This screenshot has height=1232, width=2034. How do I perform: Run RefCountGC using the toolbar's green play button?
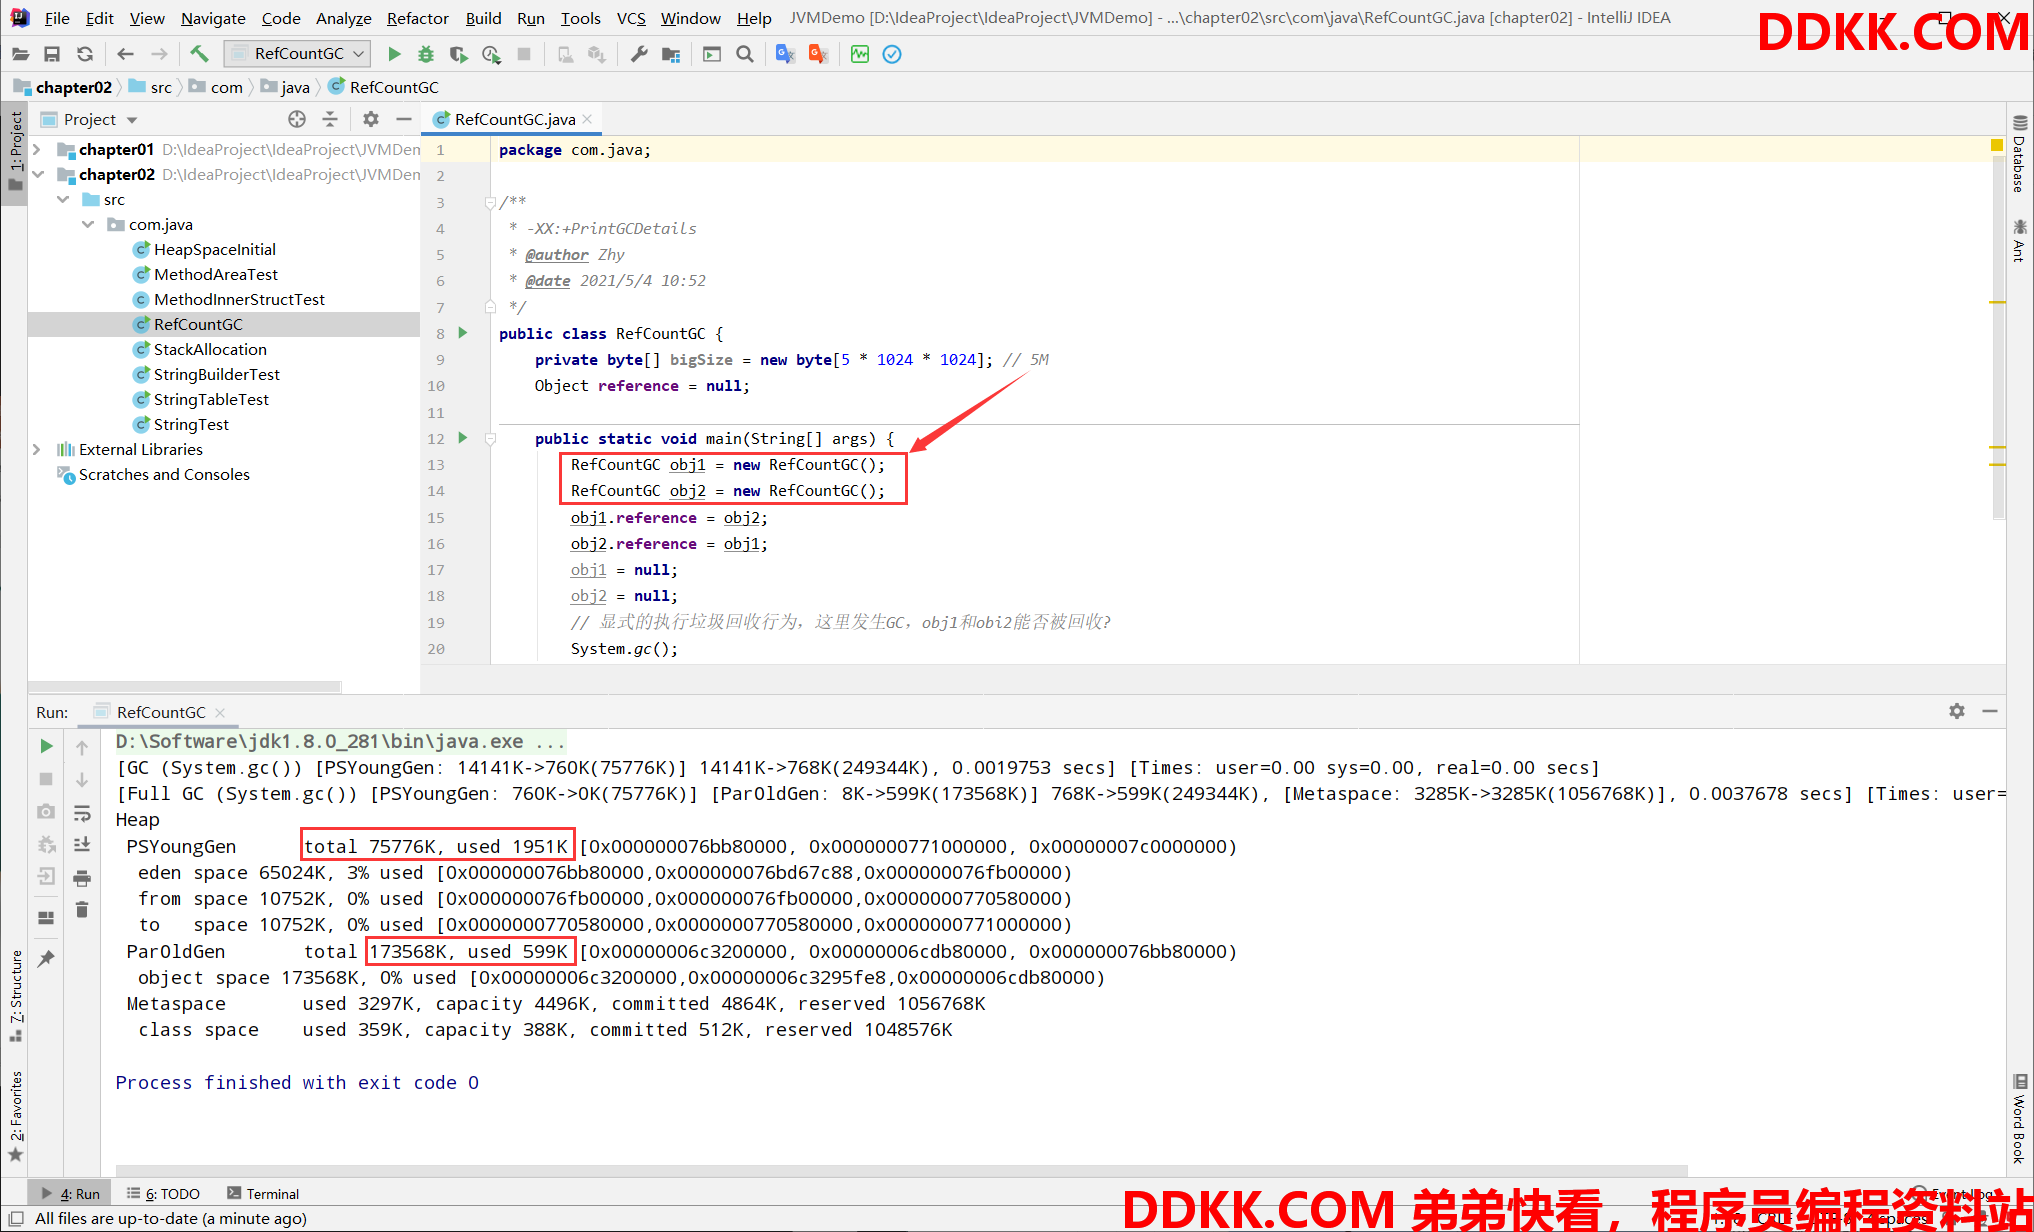point(394,54)
